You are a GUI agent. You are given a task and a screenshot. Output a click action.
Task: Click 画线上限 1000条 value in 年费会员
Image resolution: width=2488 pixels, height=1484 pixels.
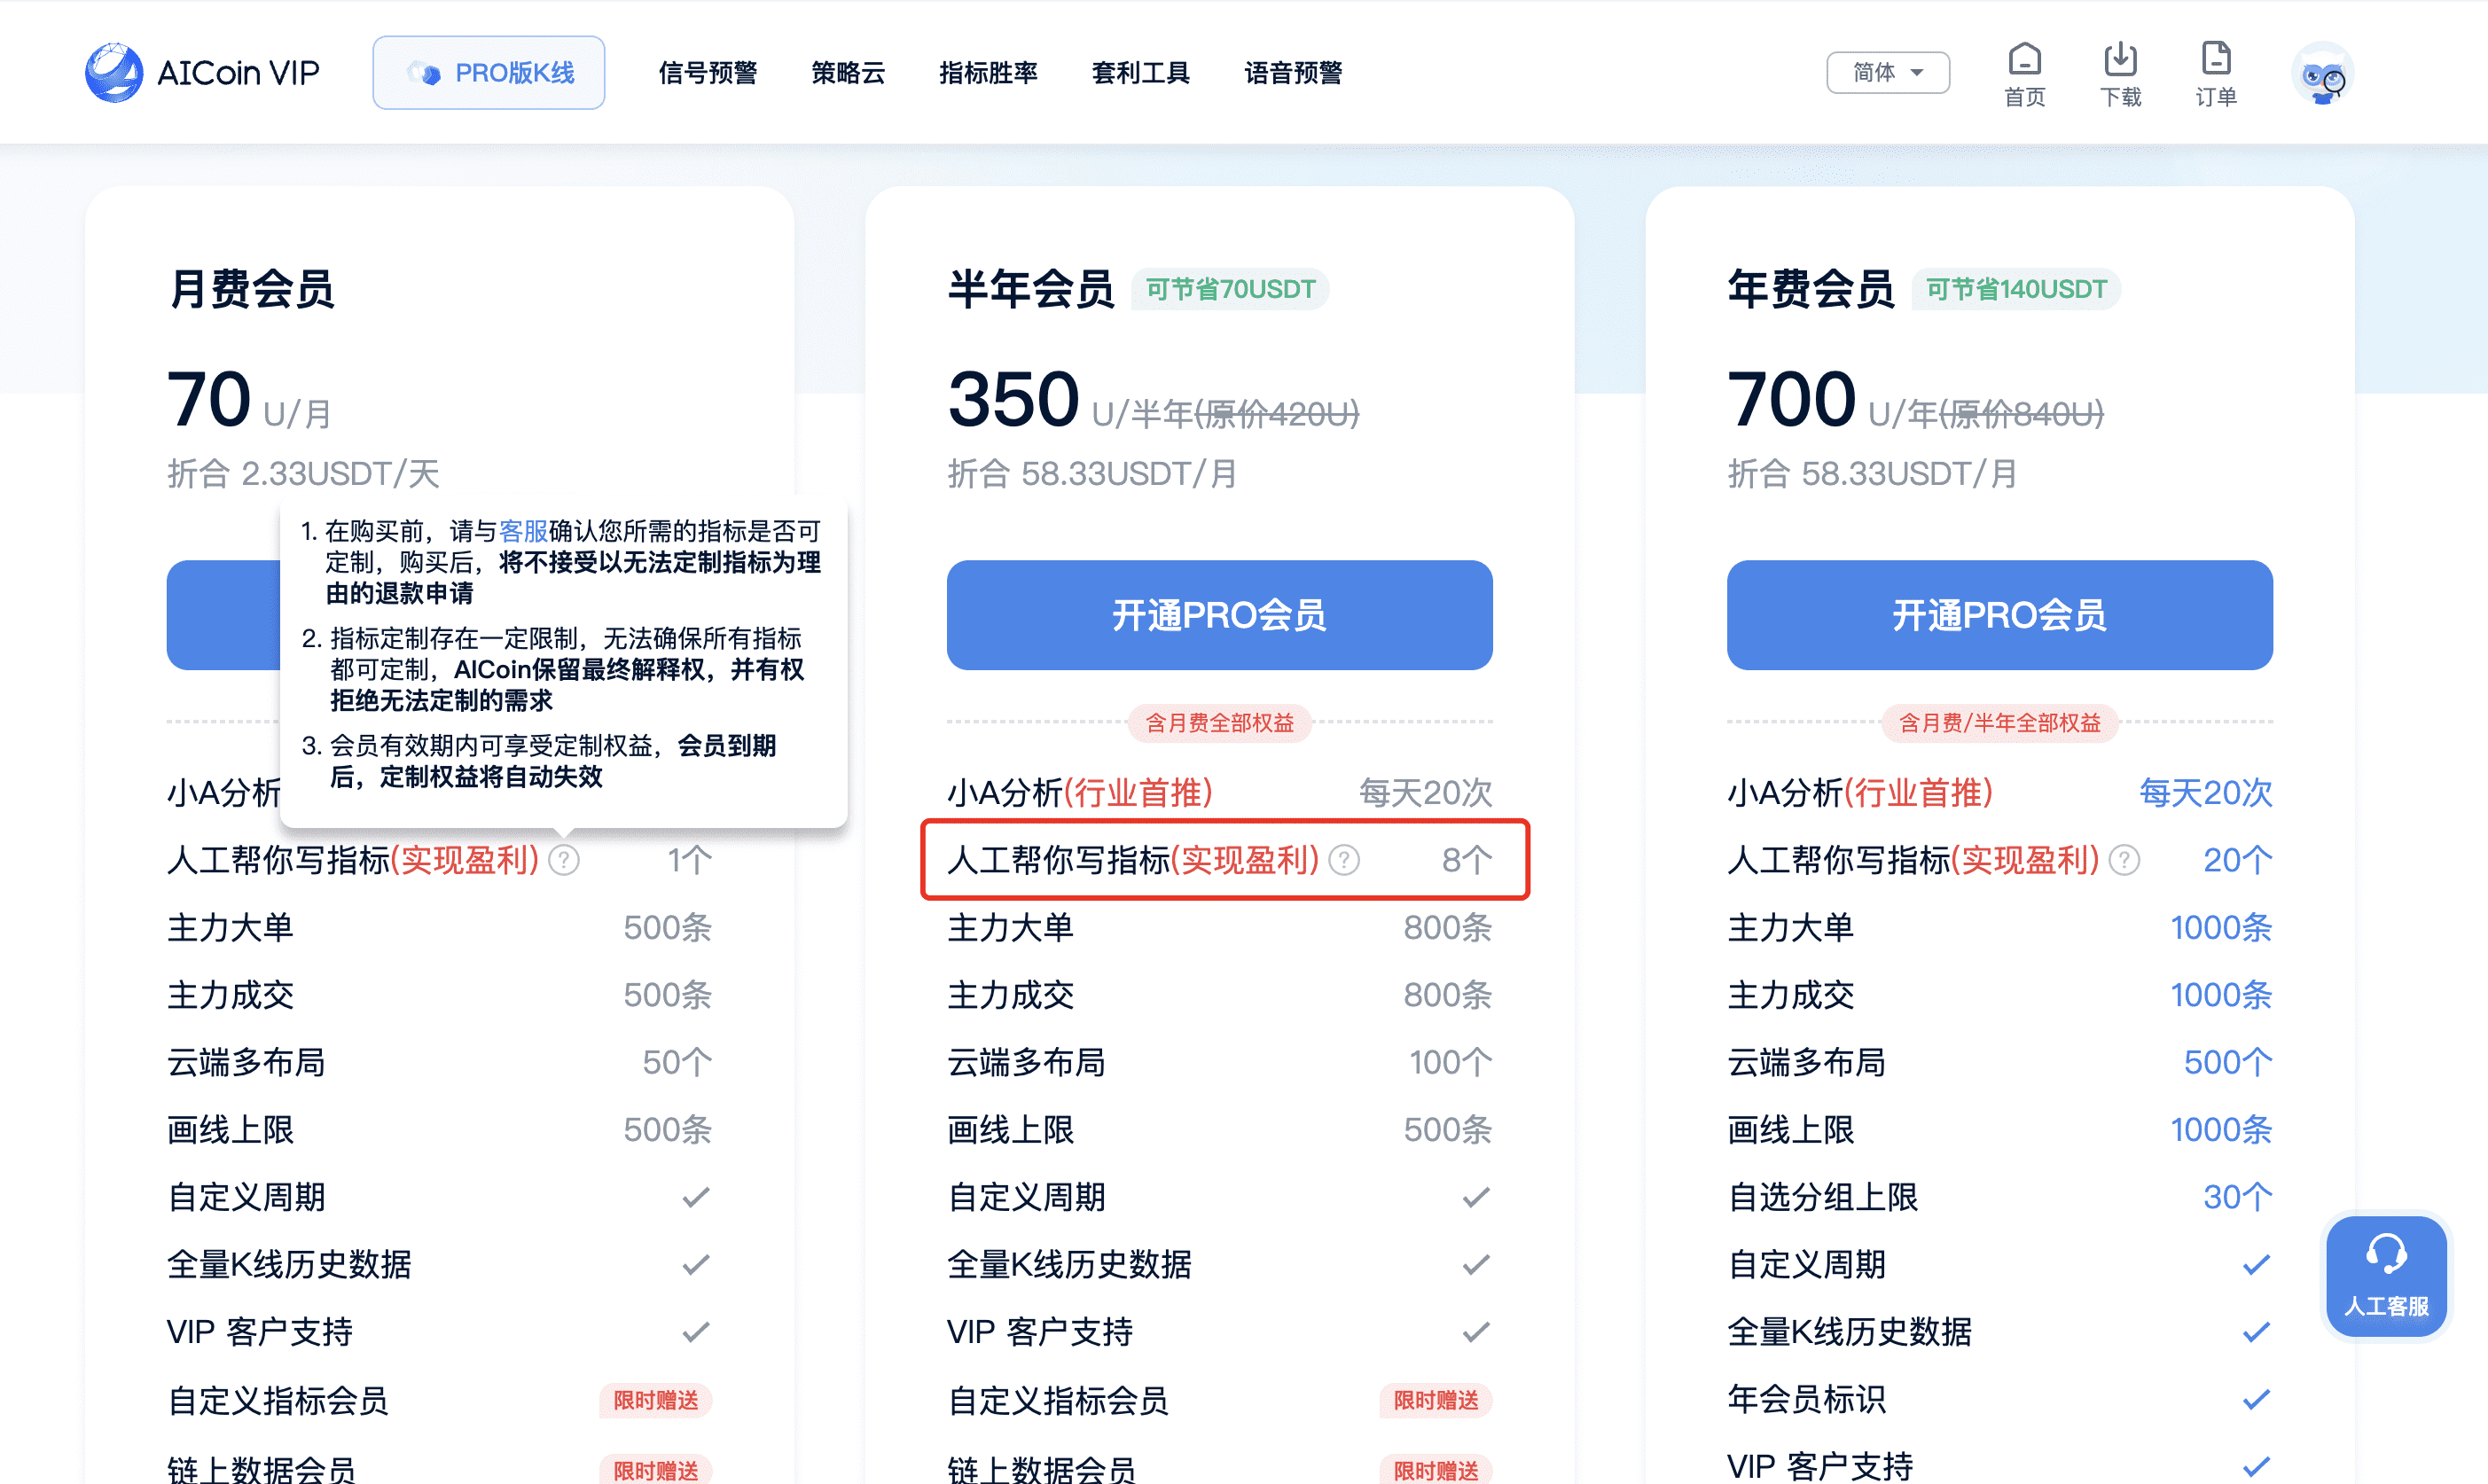pos(2221,1129)
